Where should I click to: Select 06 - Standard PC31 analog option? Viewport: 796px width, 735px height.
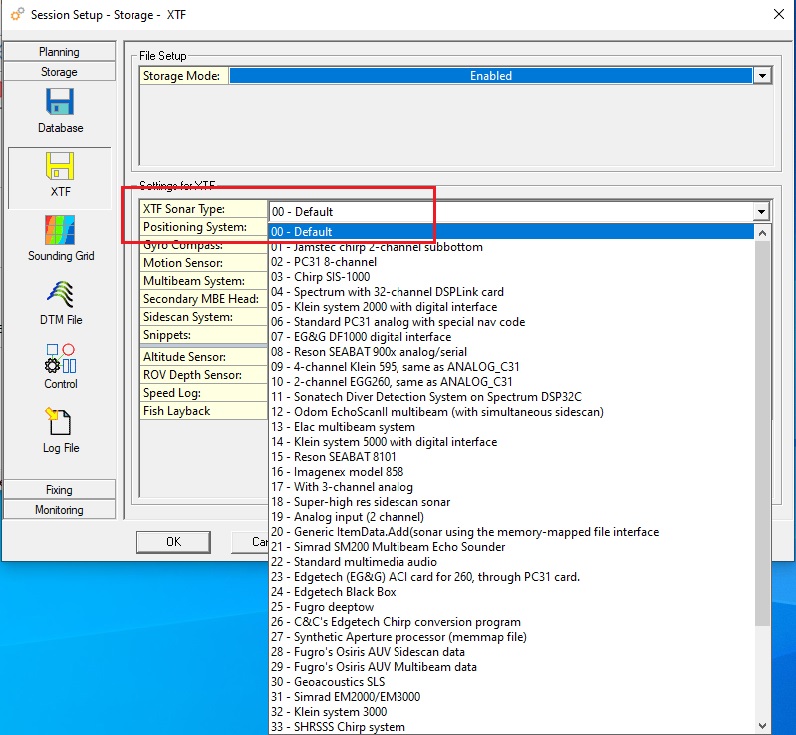coord(511,322)
